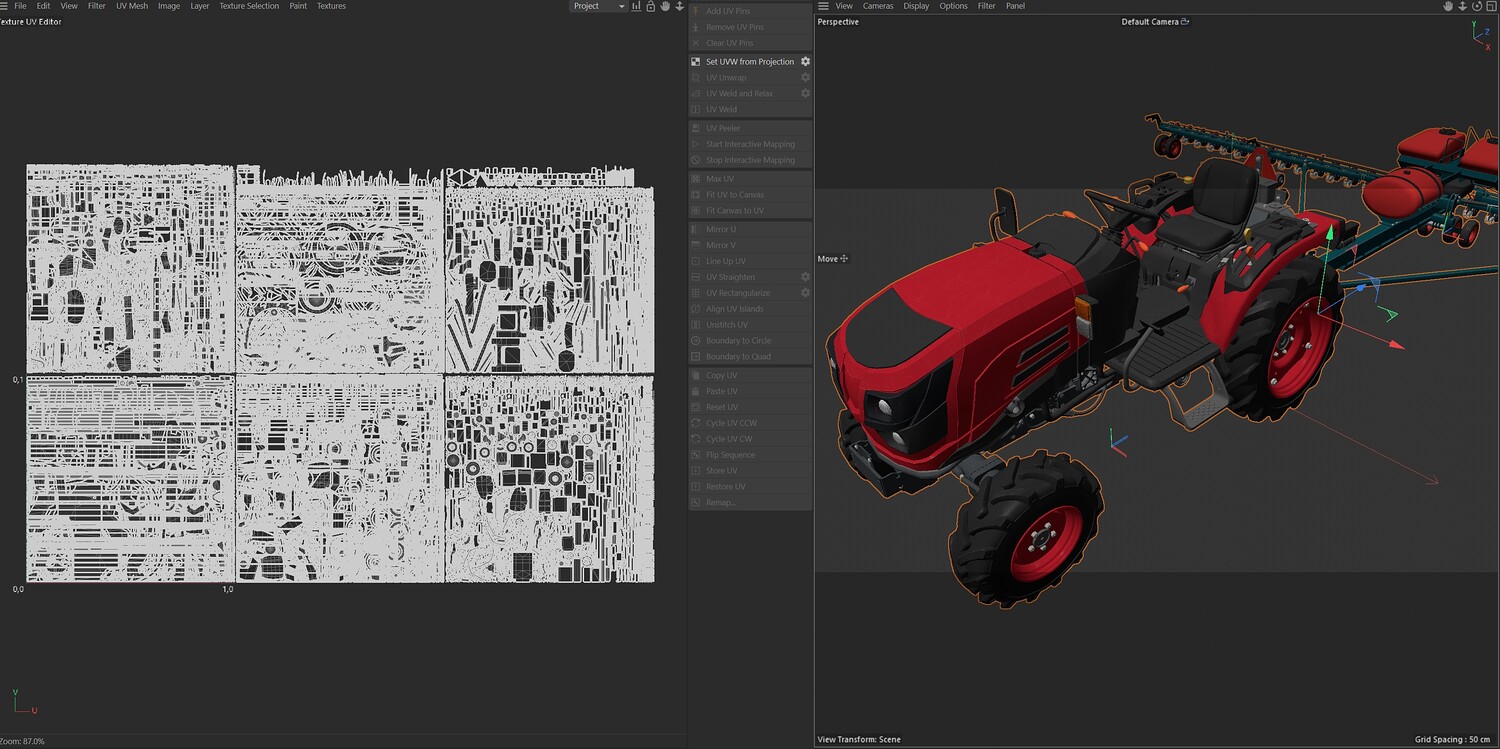Open the UV Mesh menu

click(x=132, y=6)
